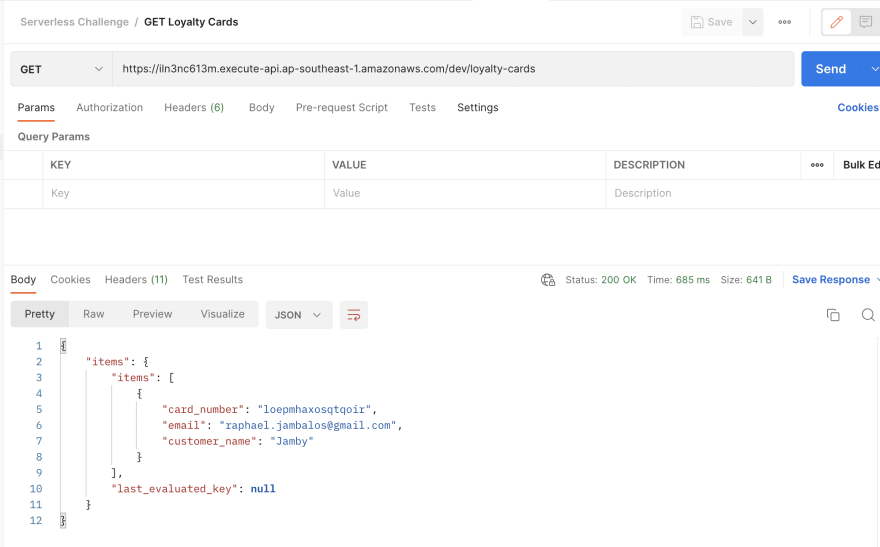
Task: Select the response Body tab
Action: pyautogui.click(x=23, y=279)
